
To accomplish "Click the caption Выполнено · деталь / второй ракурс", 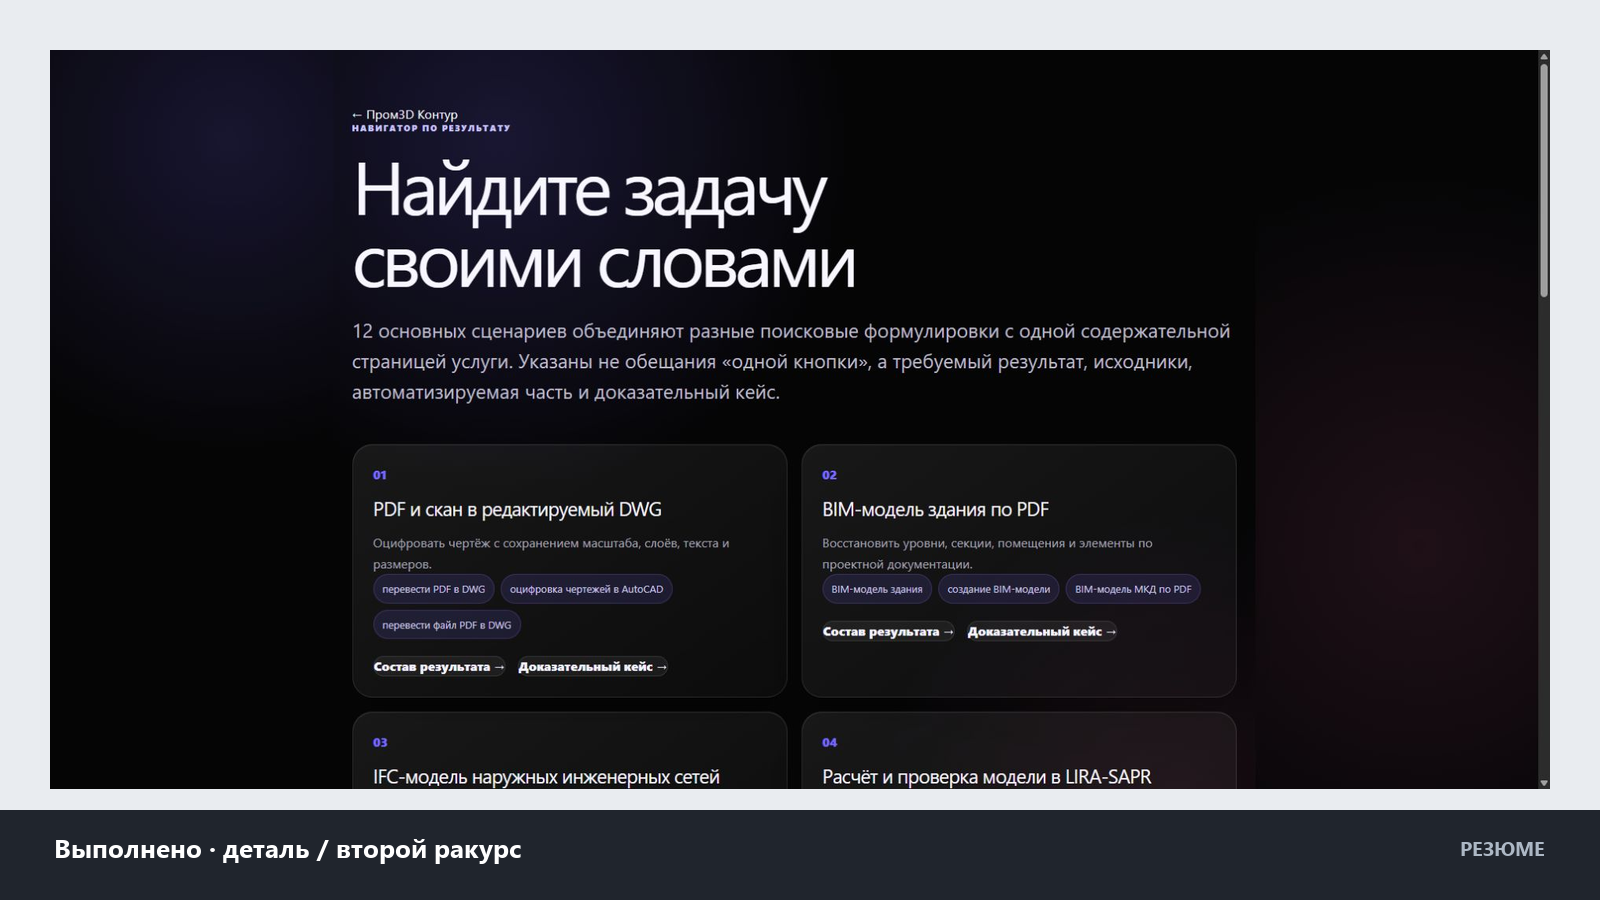I will [288, 849].
